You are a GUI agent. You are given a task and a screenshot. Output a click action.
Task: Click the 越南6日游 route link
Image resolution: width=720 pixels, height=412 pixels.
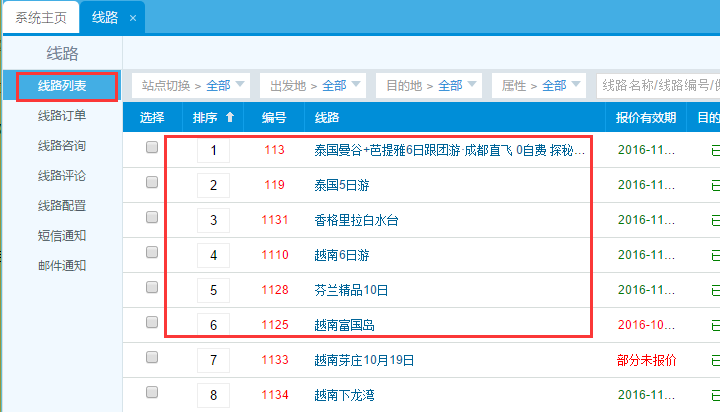tap(343, 255)
